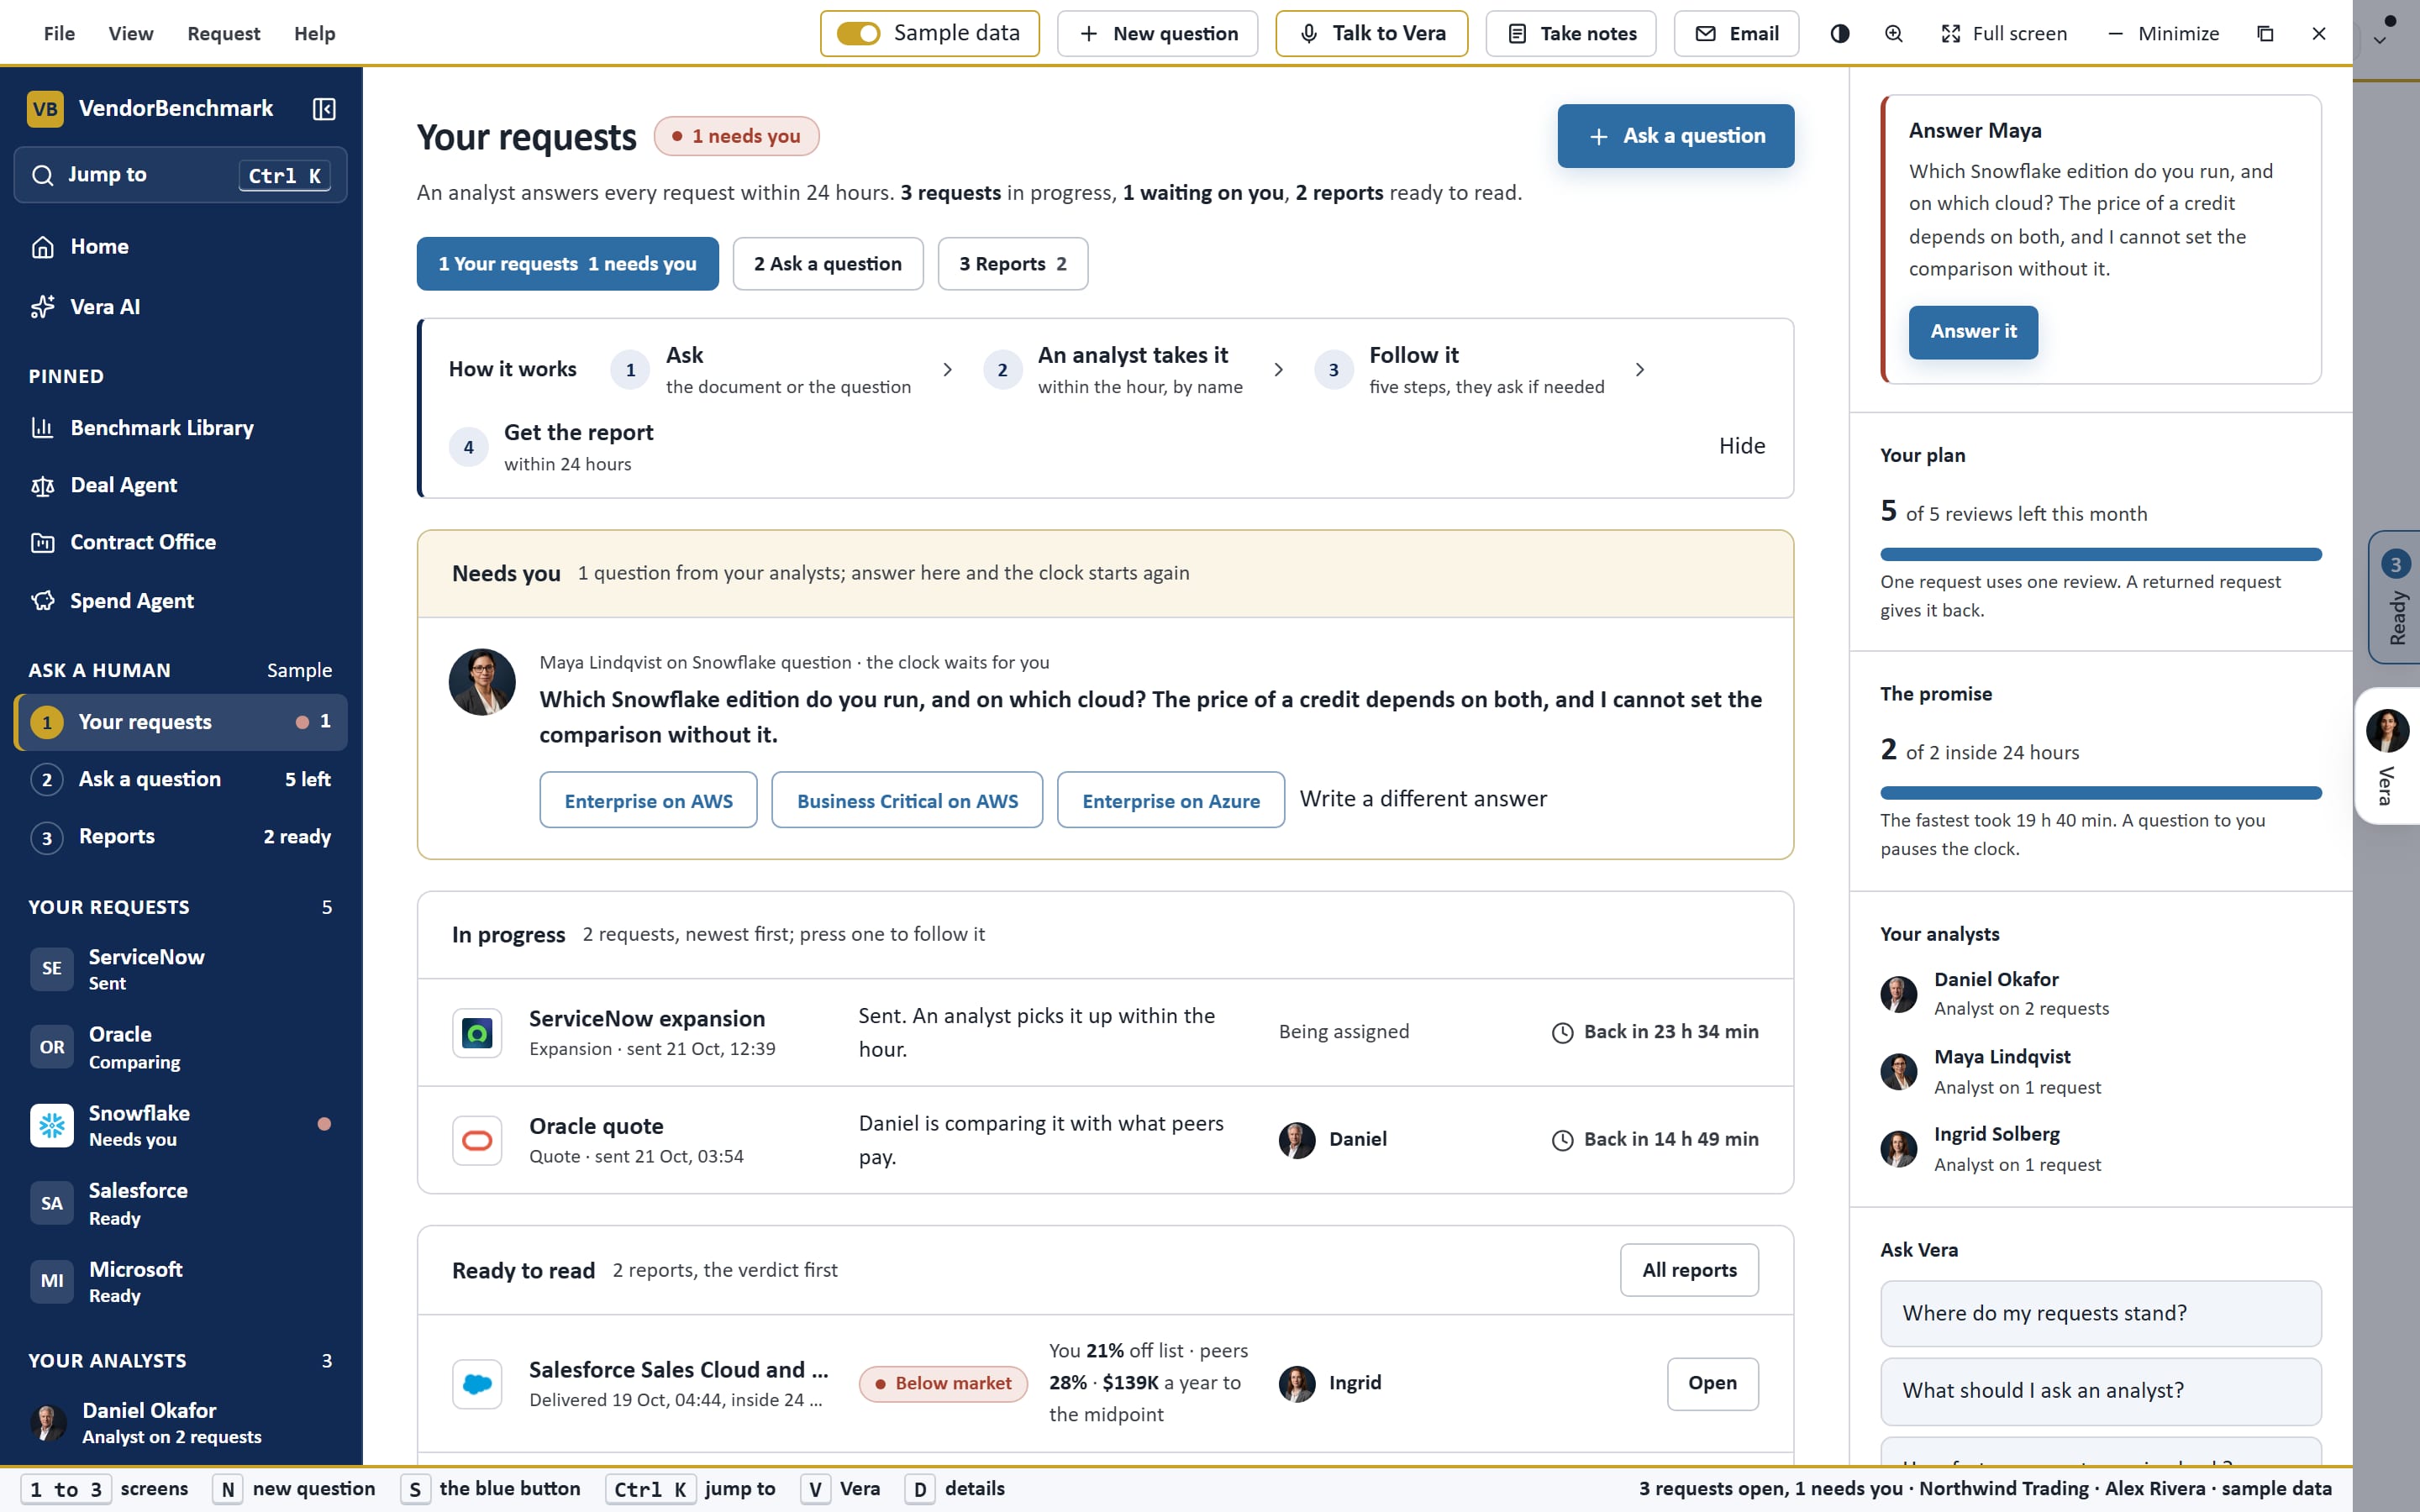
Task: Select Reports 2 ready in sidebar
Action: [181, 837]
